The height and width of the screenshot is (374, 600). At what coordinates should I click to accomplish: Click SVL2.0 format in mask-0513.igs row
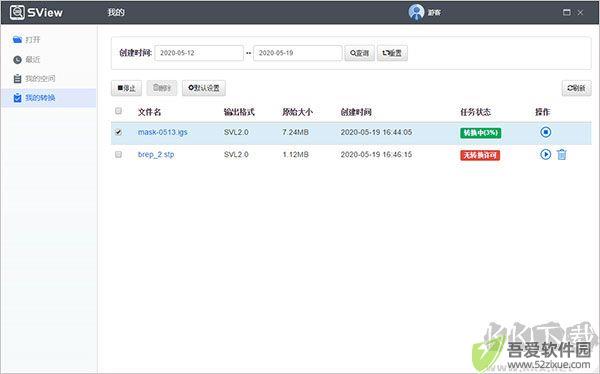coord(236,132)
